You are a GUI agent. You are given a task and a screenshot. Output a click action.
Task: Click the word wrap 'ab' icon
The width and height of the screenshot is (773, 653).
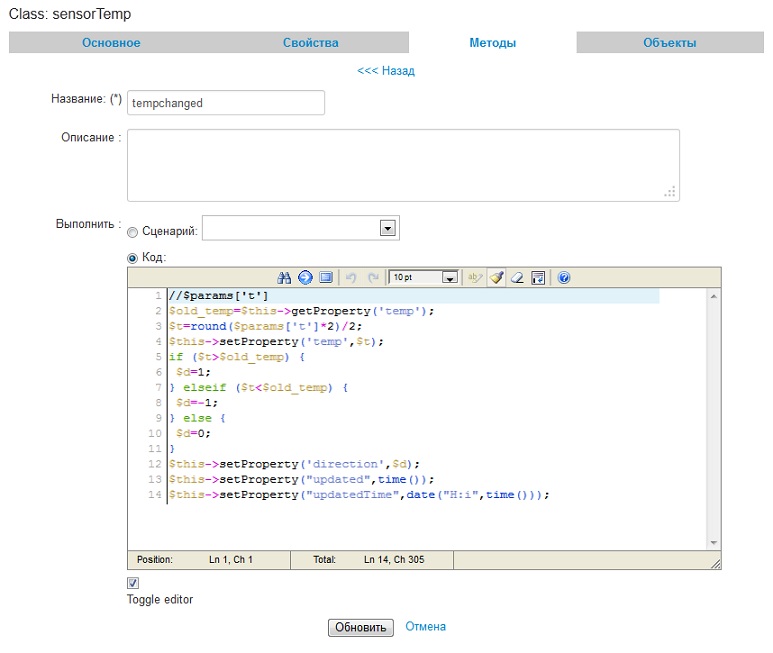(475, 277)
